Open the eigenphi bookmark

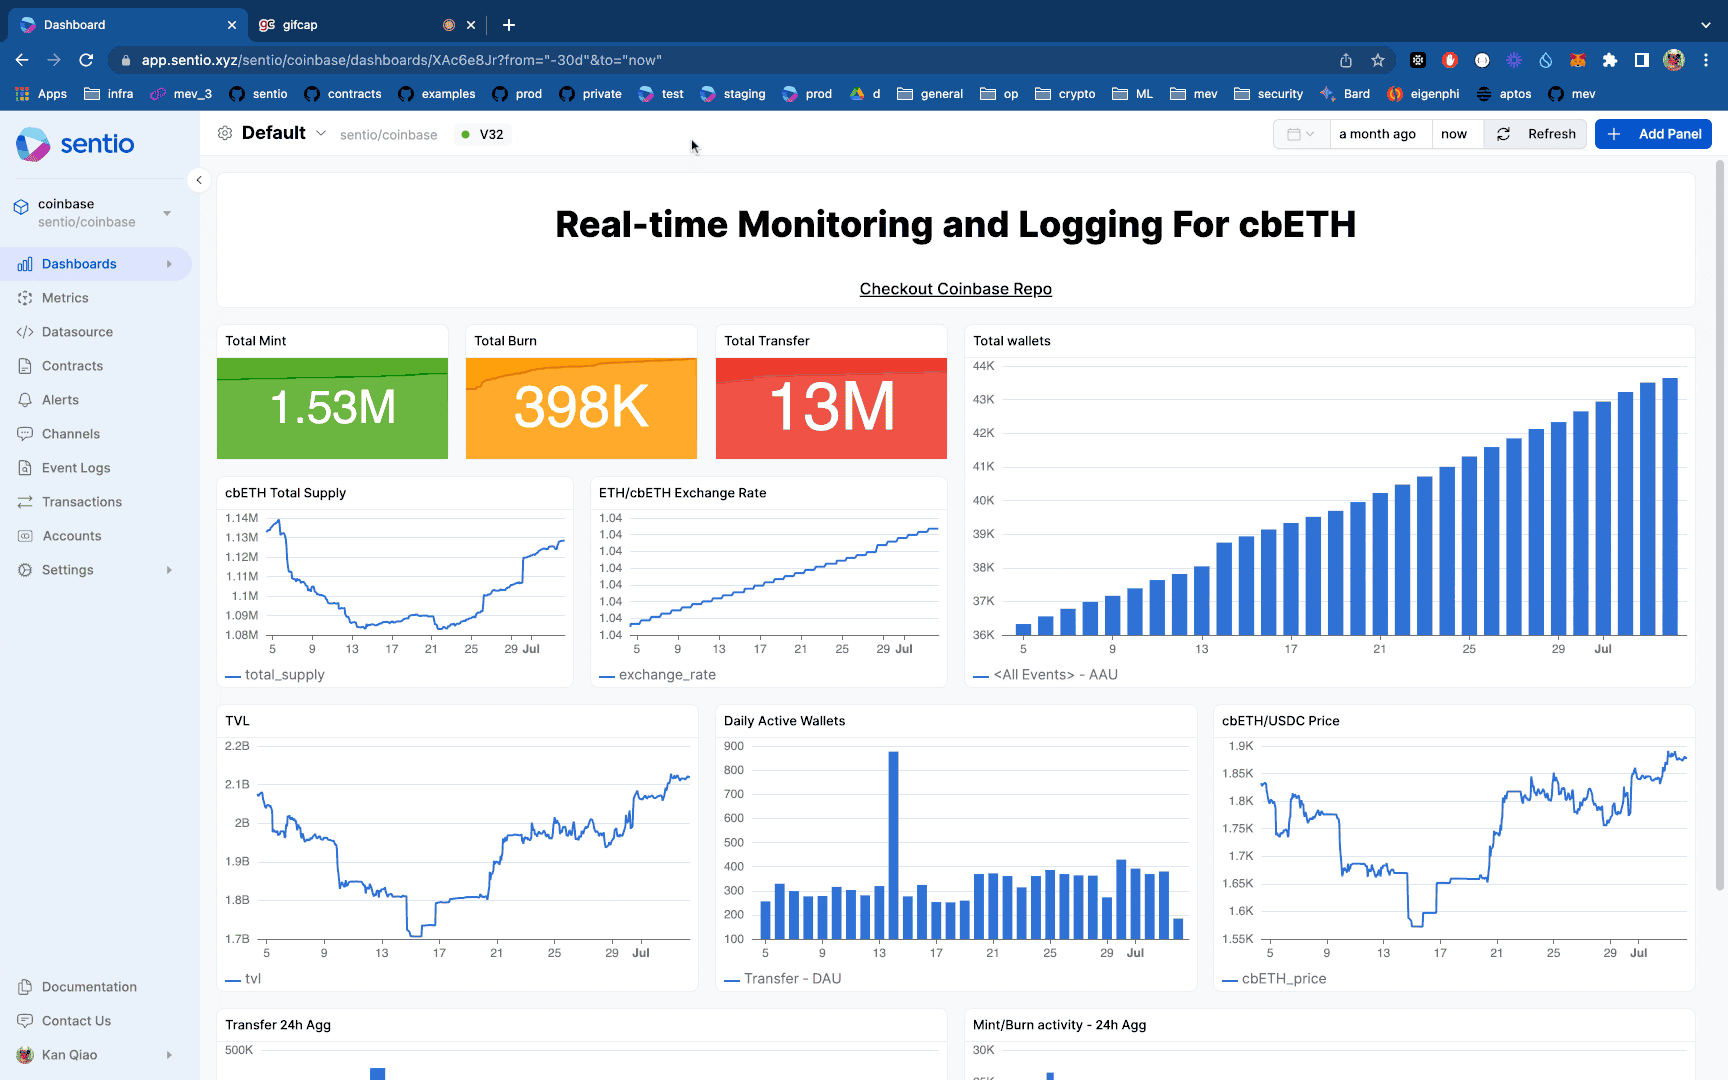pyautogui.click(x=1423, y=94)
